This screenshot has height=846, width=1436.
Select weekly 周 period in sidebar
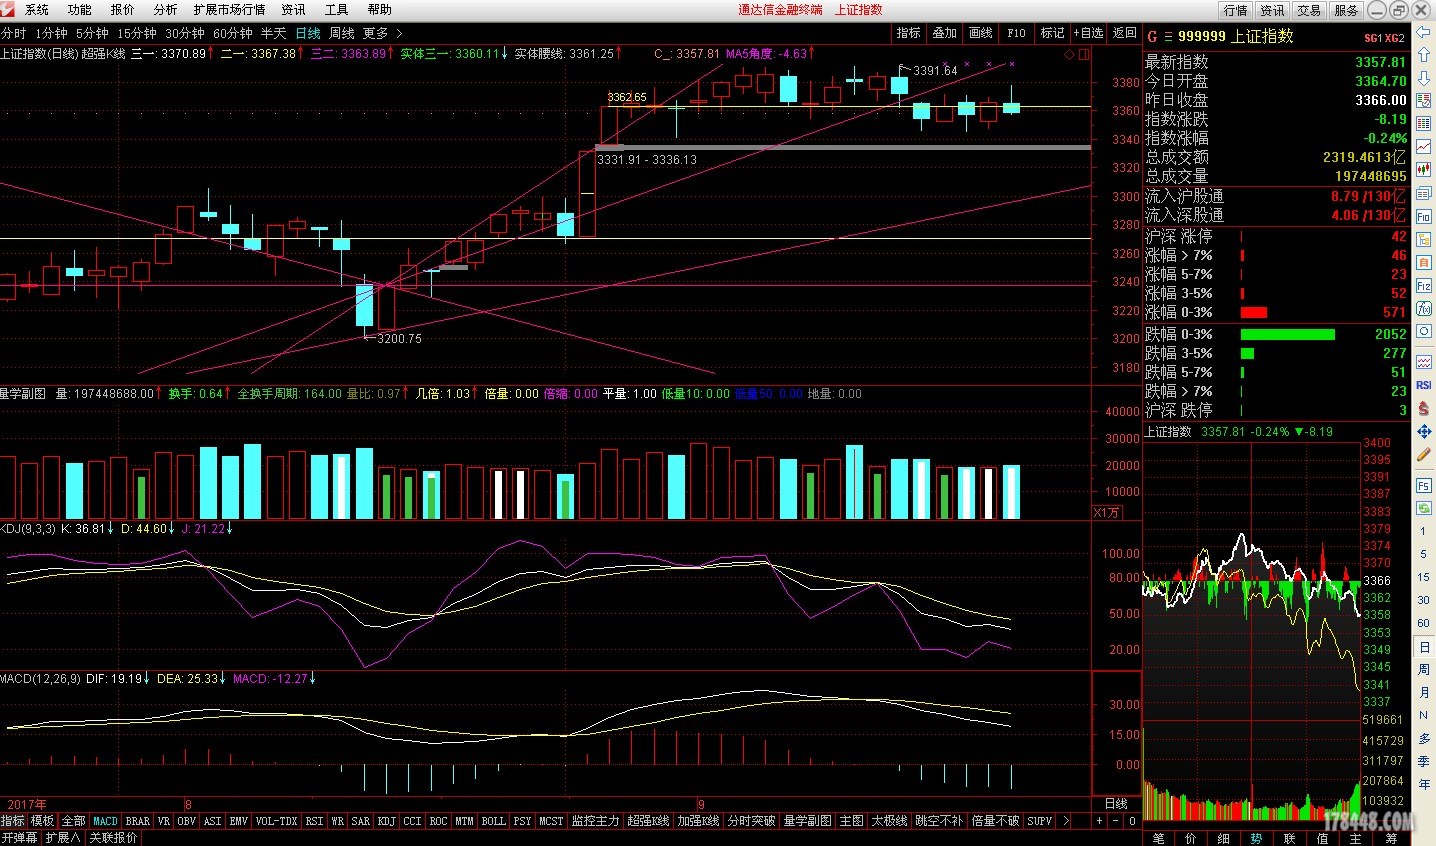[1424, 669]
